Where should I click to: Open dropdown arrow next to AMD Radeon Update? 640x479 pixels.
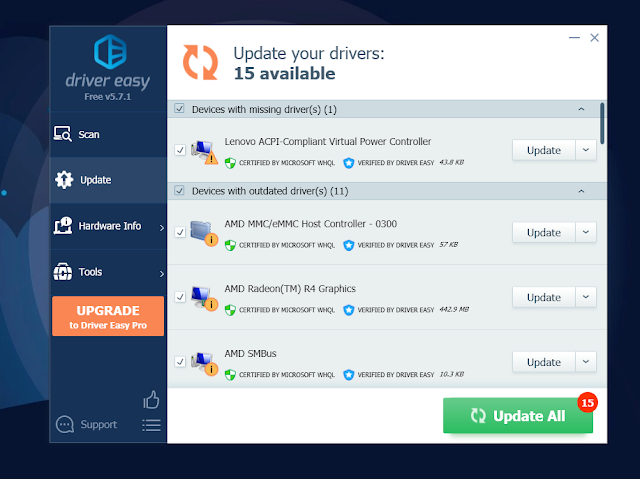coord(586,297)
